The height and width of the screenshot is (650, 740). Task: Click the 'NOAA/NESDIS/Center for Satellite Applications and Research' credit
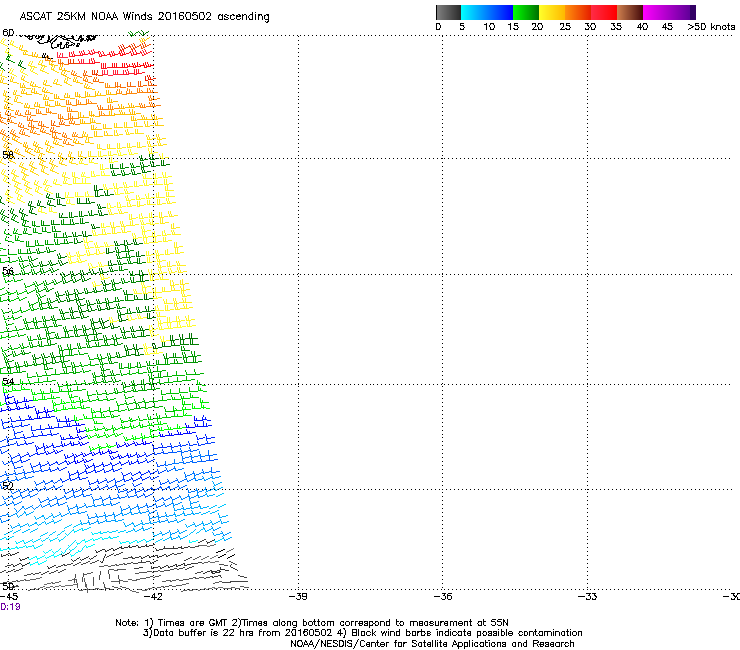tap(432, 644)
